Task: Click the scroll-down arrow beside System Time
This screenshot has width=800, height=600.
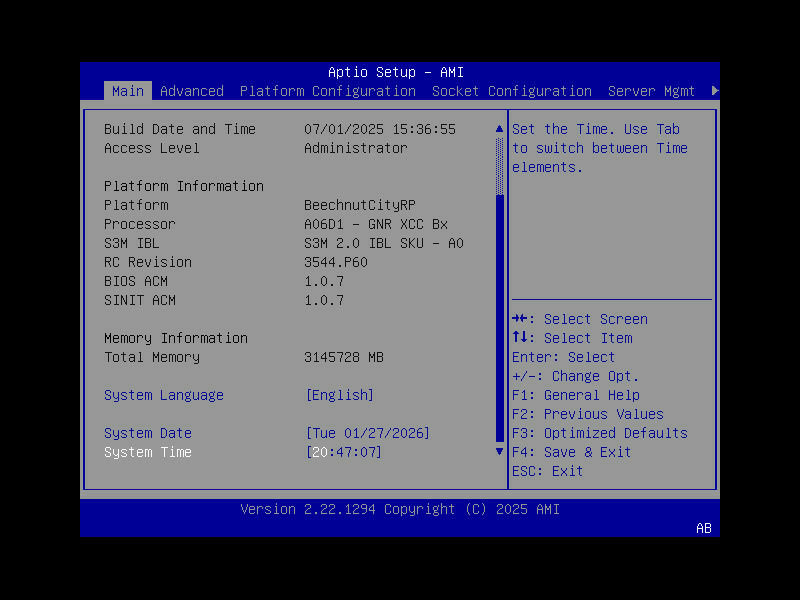Action: click(x=498, y=451)
